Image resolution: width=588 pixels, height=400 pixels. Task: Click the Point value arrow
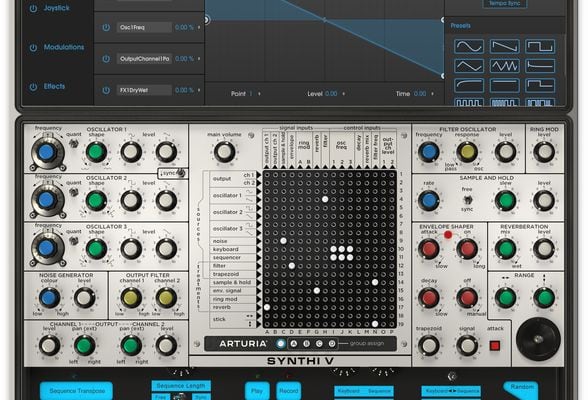point(259,94)
